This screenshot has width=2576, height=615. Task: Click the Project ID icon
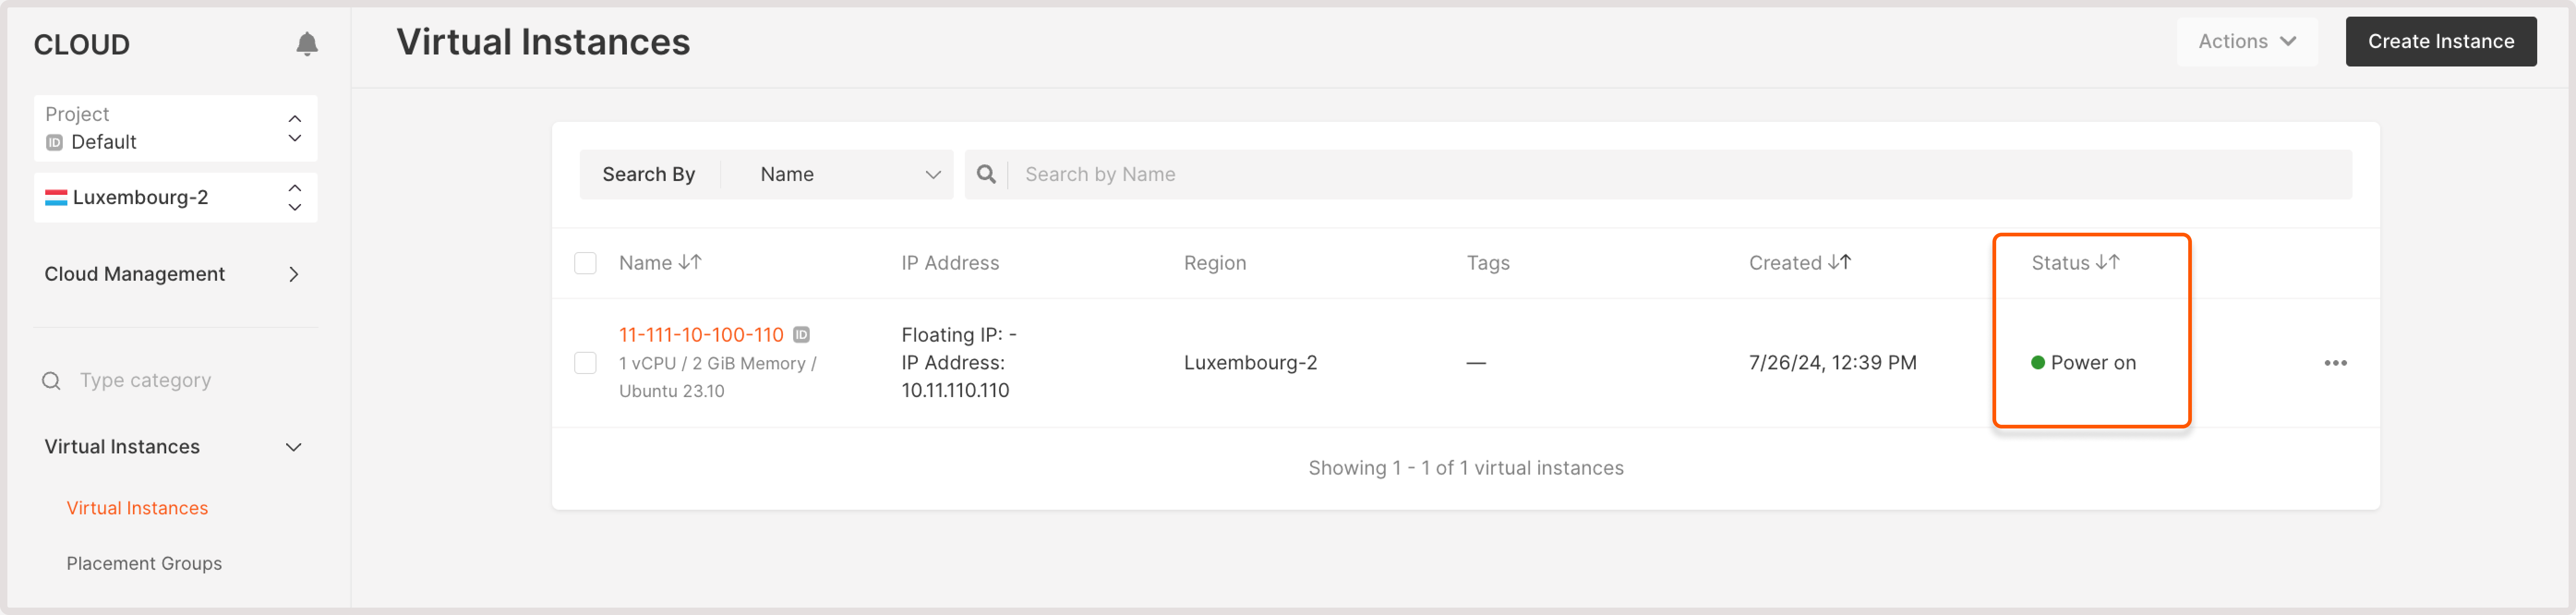[x=54, y=142]
